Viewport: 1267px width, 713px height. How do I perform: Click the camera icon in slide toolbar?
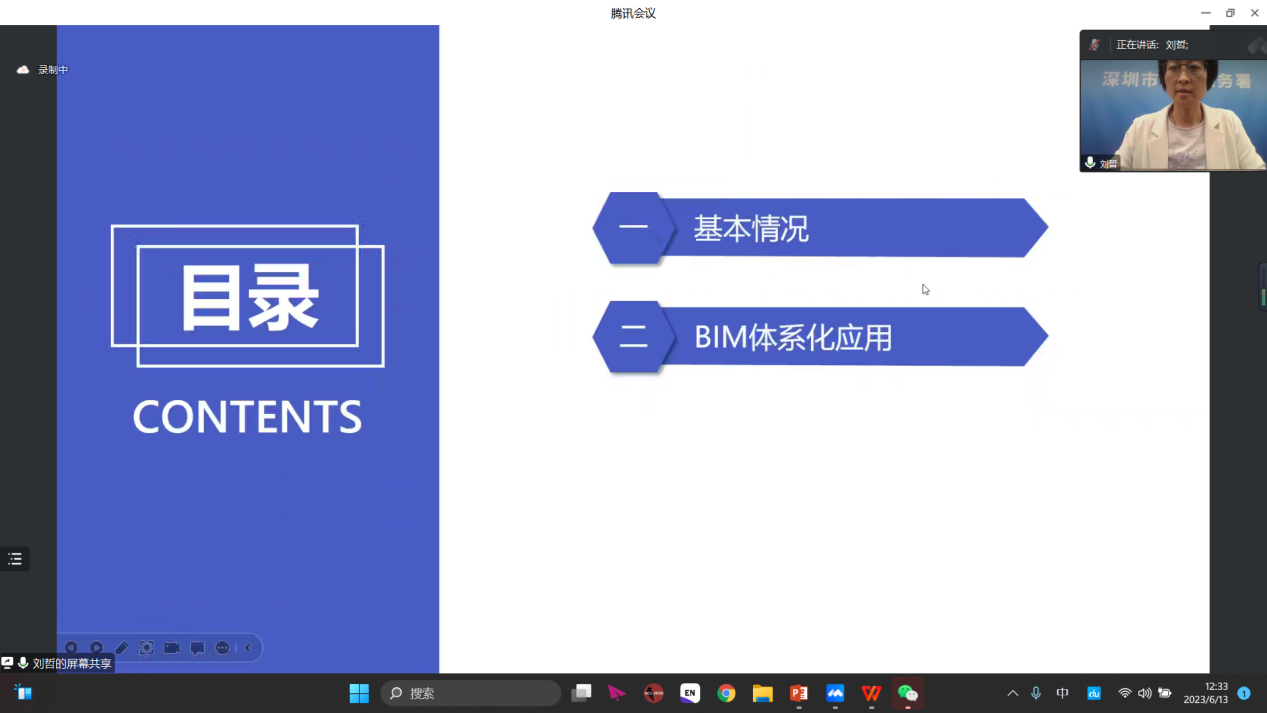click(172, 648)
